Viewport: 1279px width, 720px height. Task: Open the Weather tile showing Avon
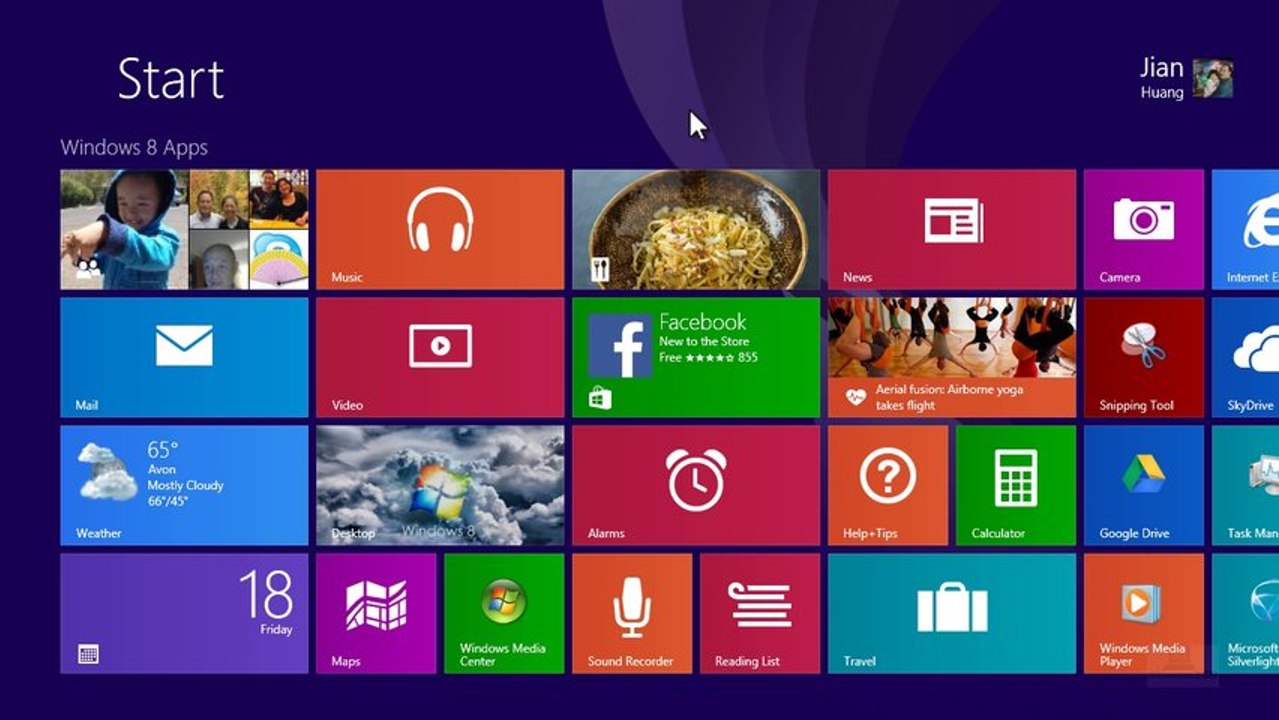(184, 486)
